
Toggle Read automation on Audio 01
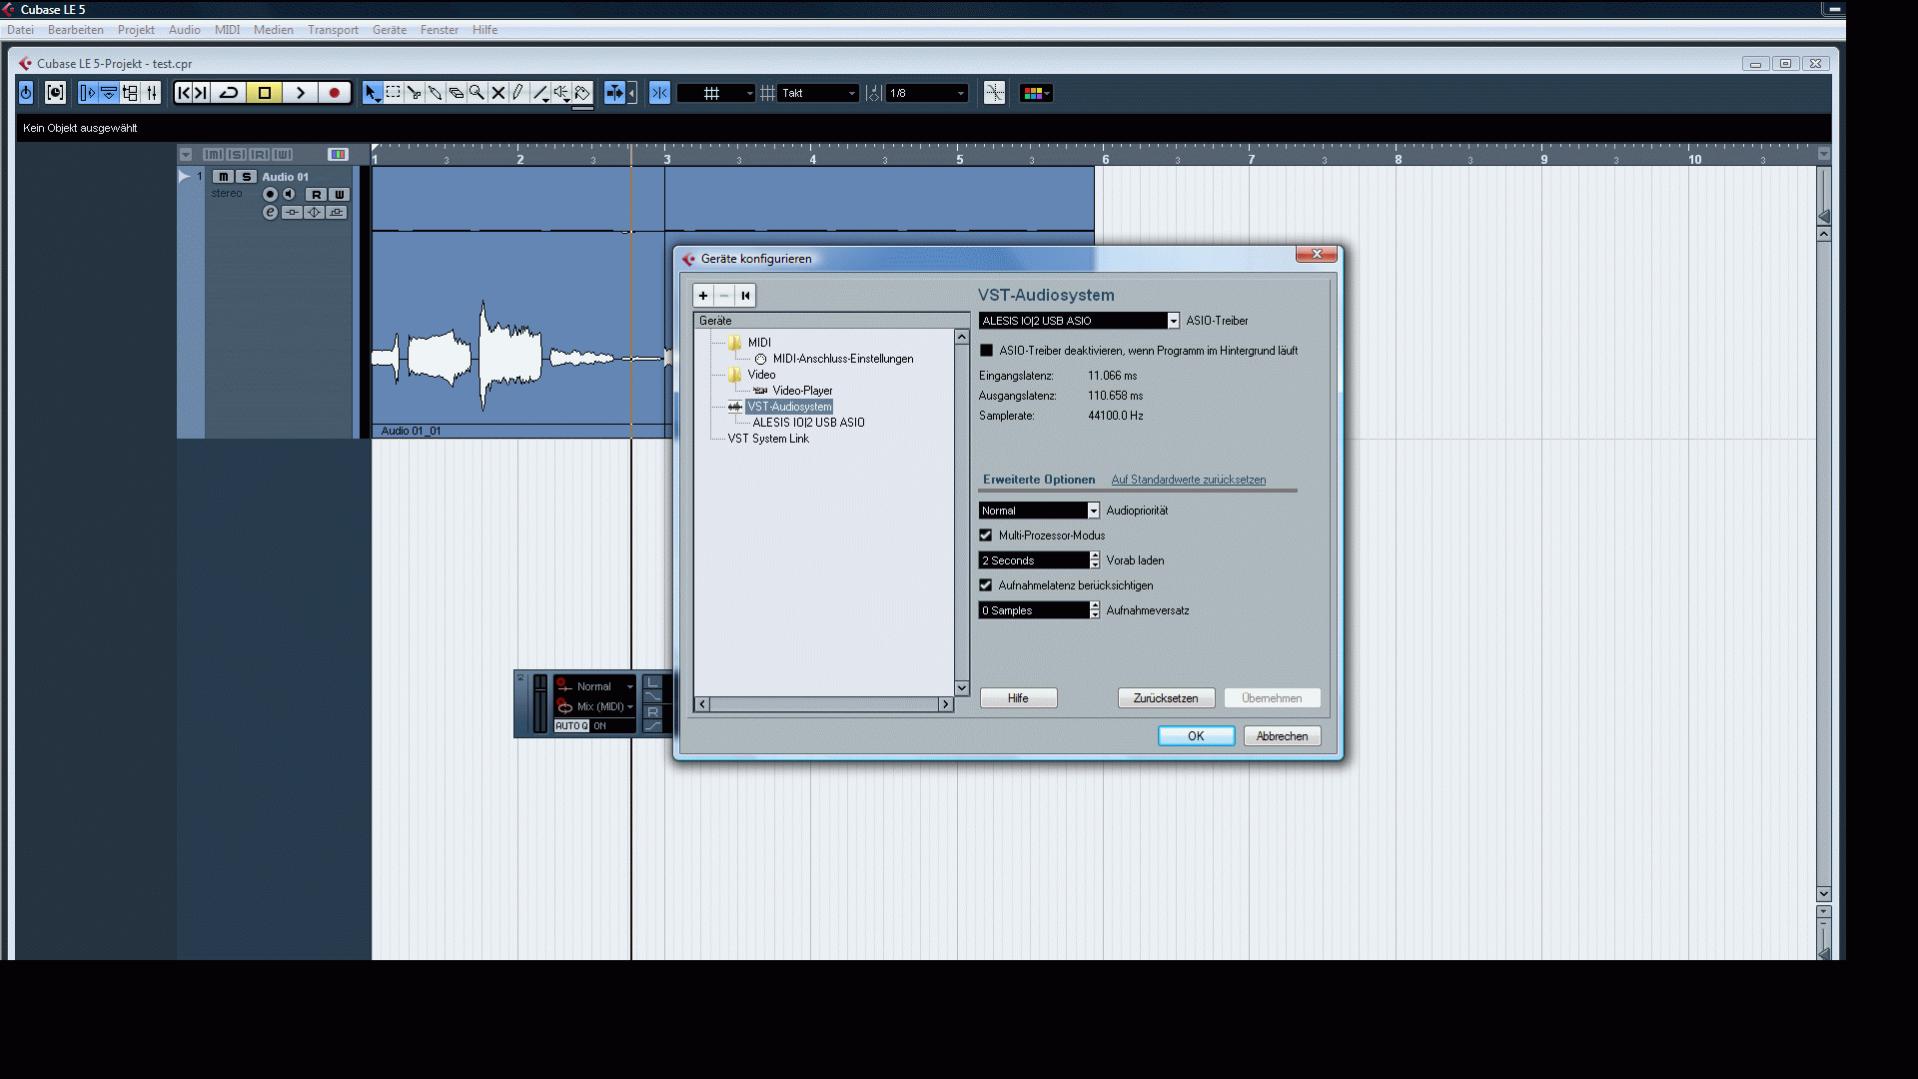[x=316, y=194]
